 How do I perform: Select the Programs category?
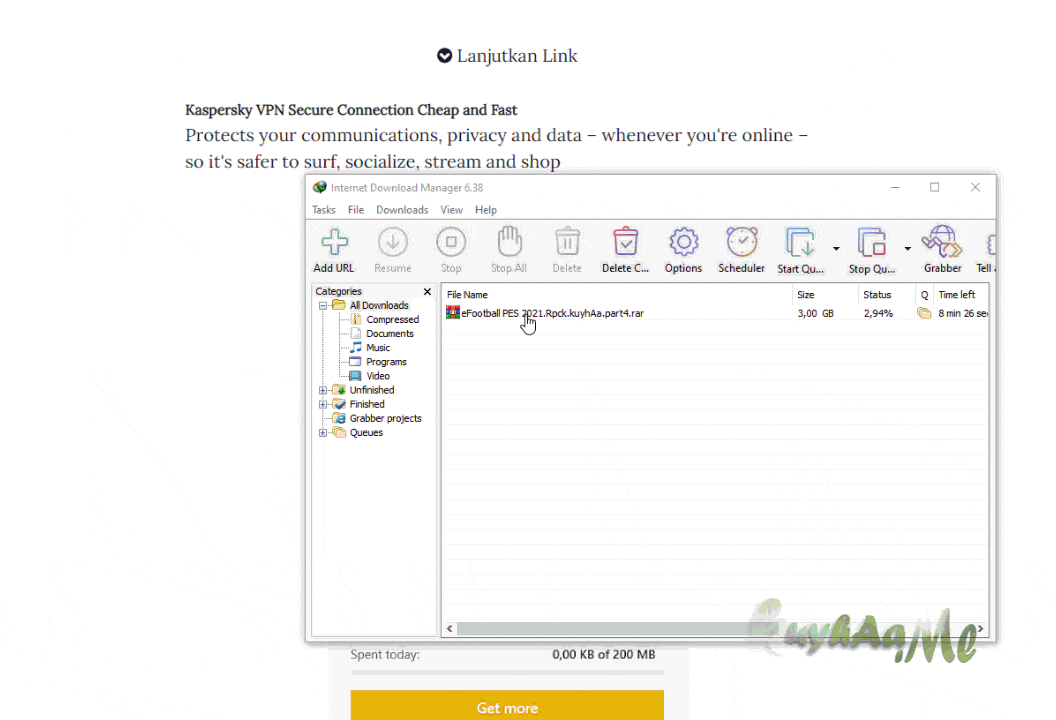(x=378, y=362)
